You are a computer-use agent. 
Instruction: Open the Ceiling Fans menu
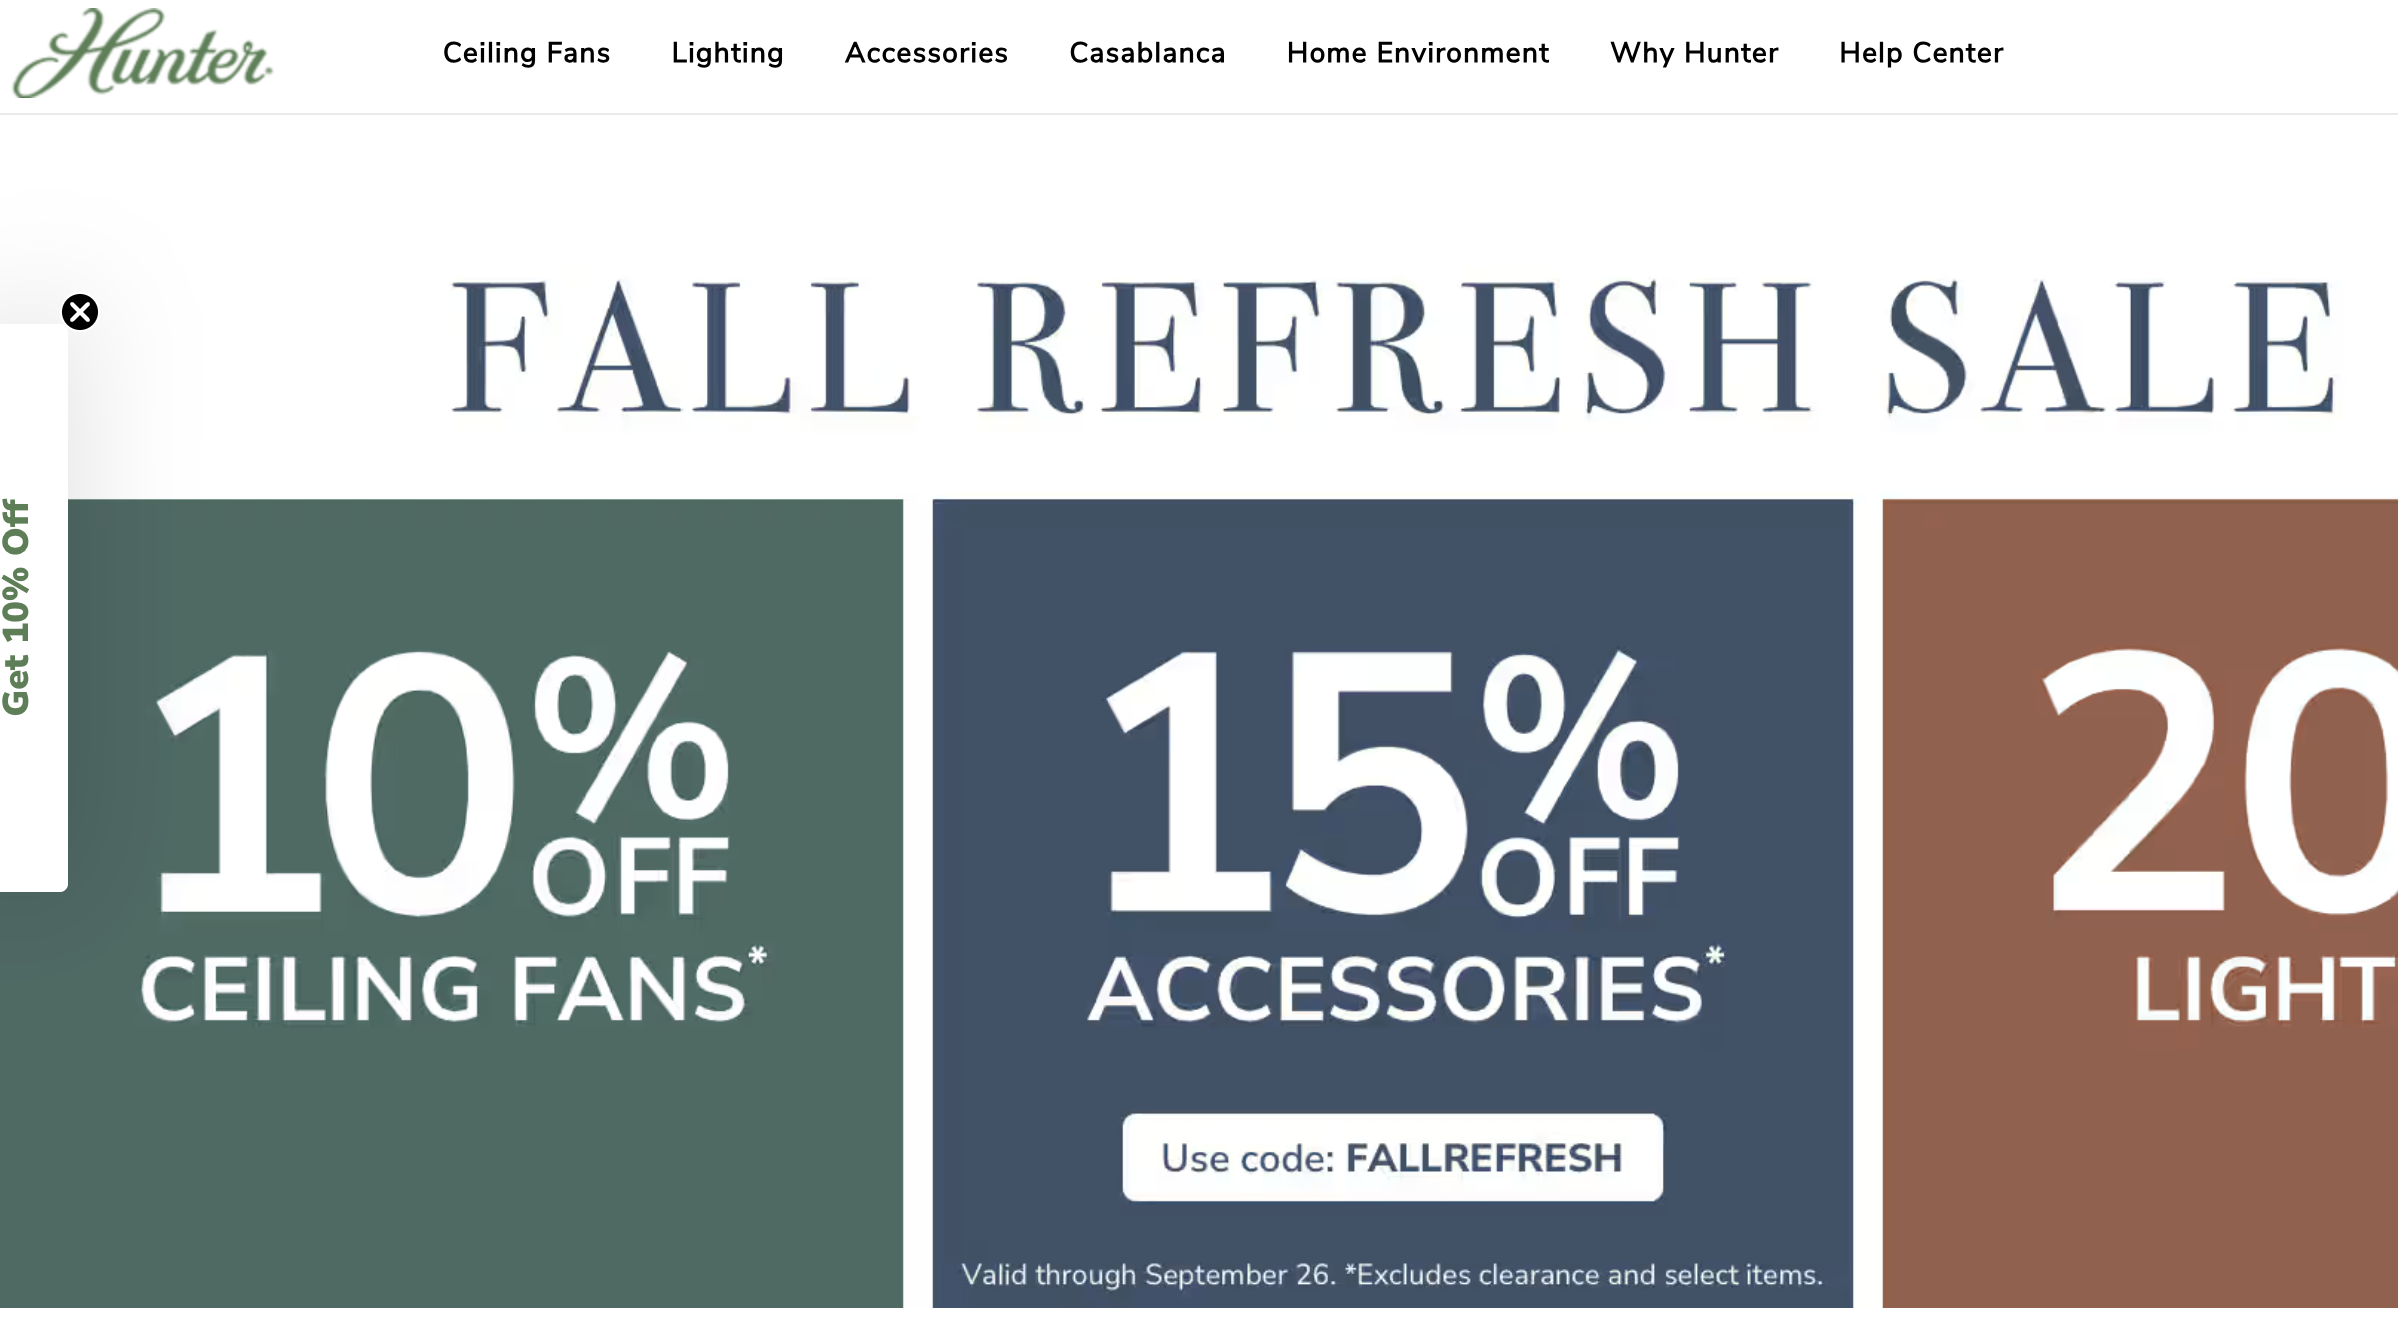click(526, 53)
